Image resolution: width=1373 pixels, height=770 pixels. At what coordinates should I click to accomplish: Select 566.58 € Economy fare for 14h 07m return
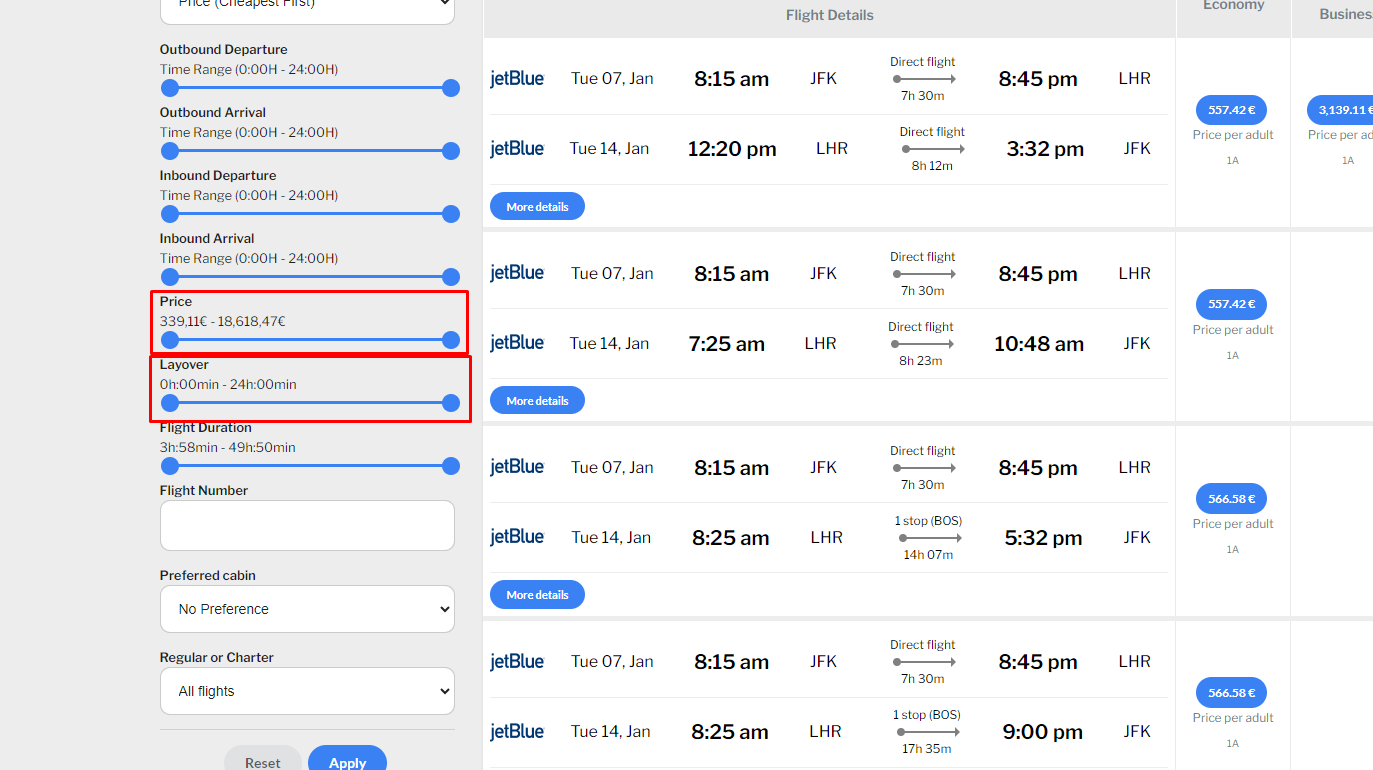tap(1231, 498)
